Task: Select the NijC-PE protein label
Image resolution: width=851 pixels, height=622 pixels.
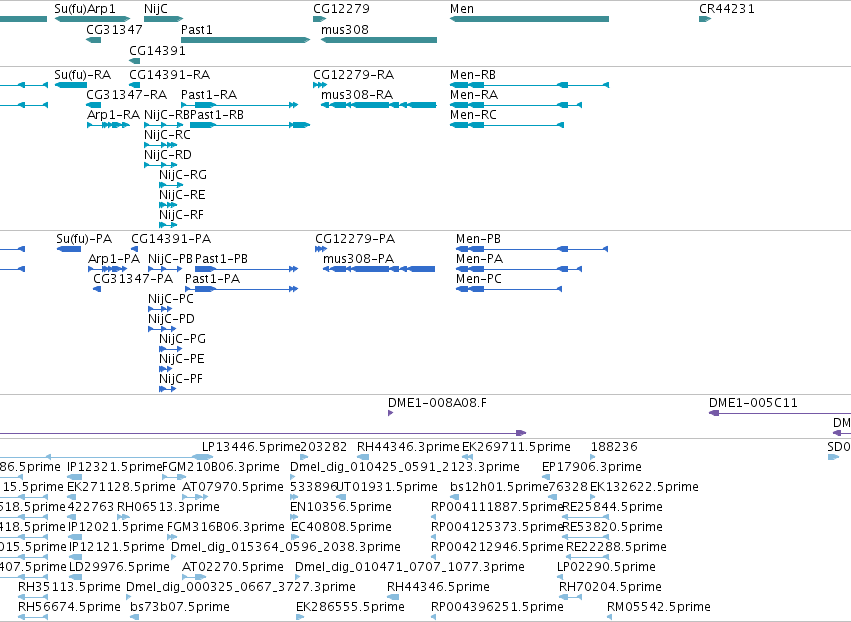Action: click(x=182, y=359)
